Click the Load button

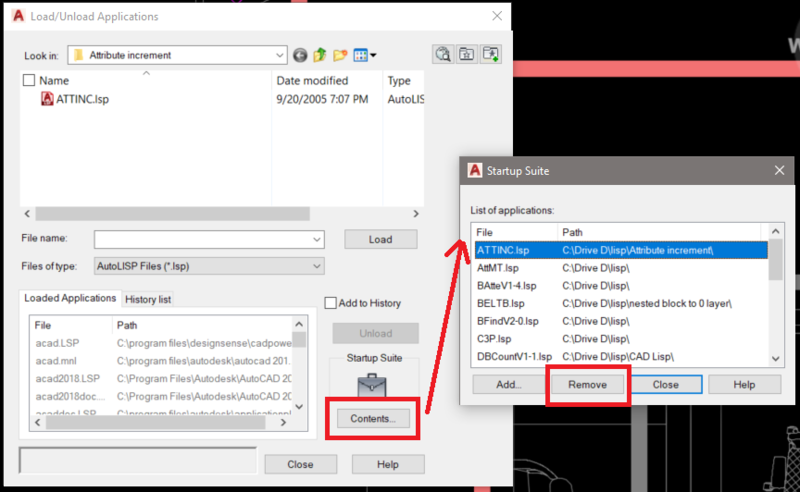click(381, 239)
